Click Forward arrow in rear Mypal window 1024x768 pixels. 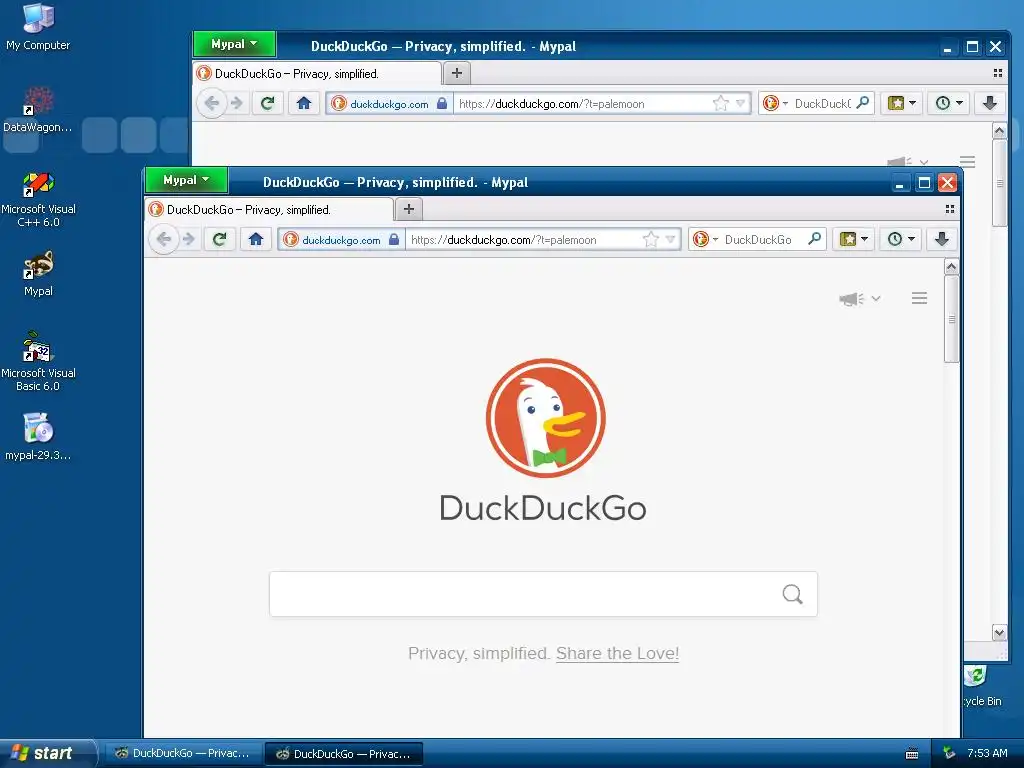(x=236, y=103)
